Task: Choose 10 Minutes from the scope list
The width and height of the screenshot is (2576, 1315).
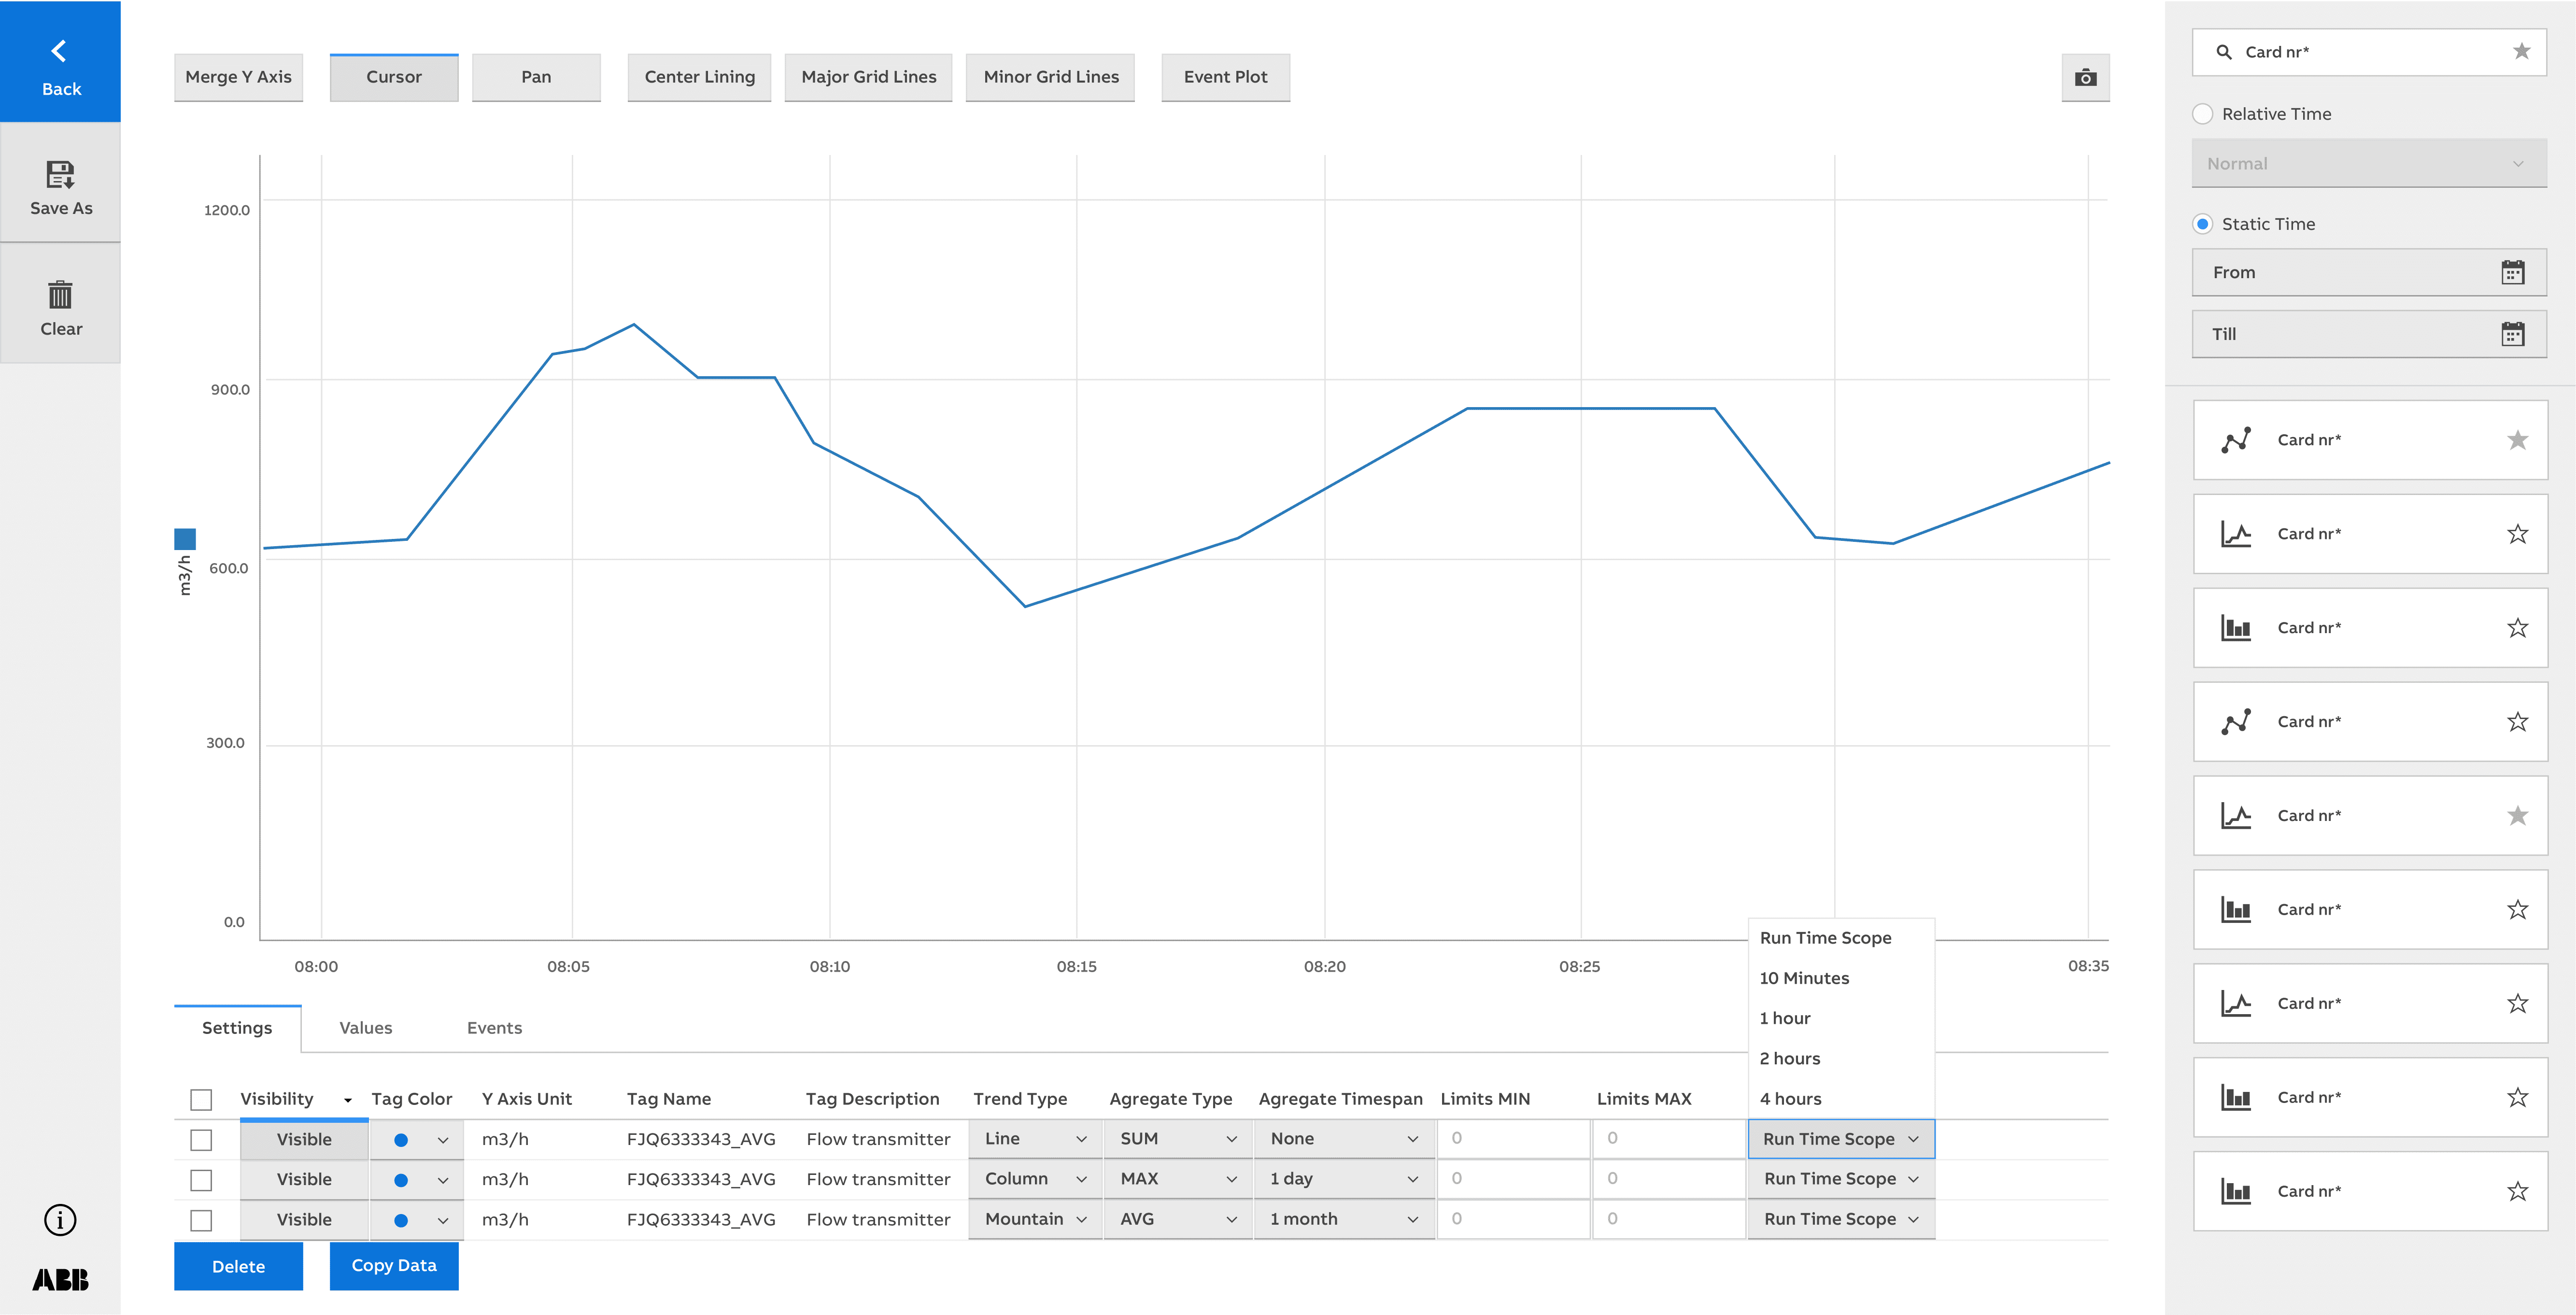Action: tap(1804, 978)
